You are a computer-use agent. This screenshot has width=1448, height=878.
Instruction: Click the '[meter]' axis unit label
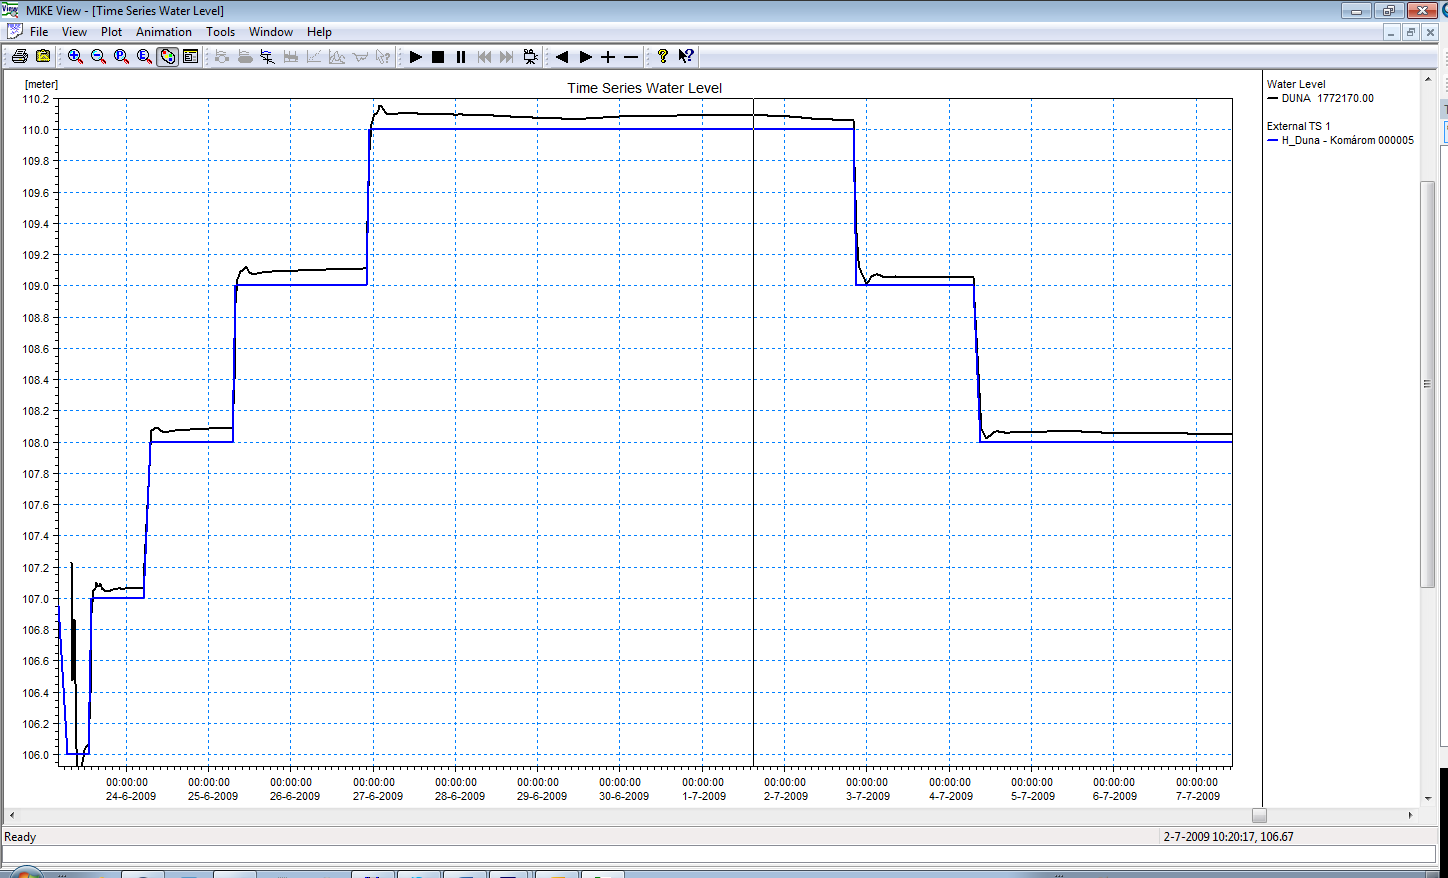(41, 84)
